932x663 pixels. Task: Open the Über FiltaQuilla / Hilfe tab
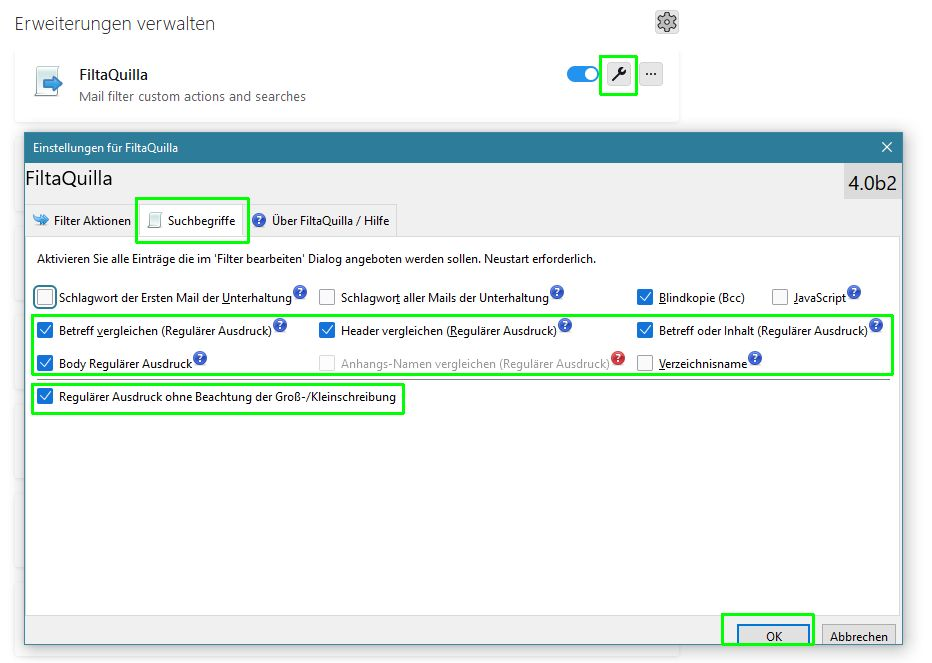click(321, 221)
